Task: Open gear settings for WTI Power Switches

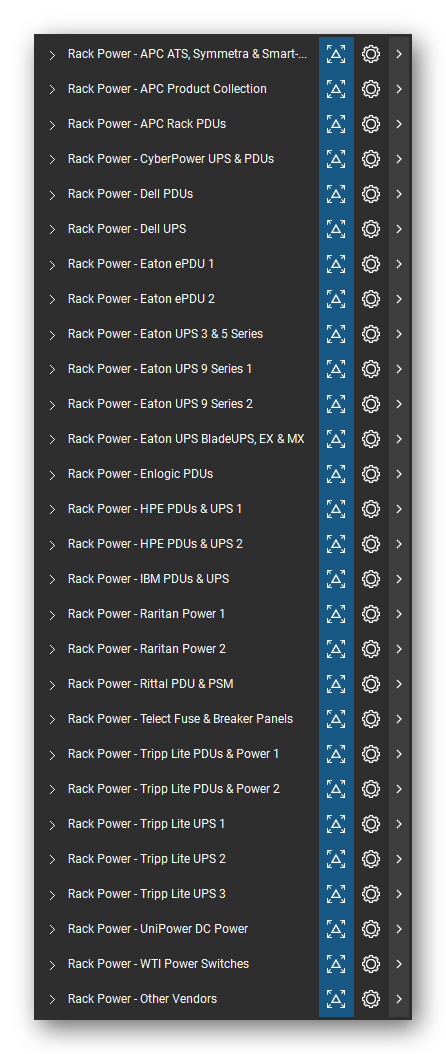Action: coord(371,964)
